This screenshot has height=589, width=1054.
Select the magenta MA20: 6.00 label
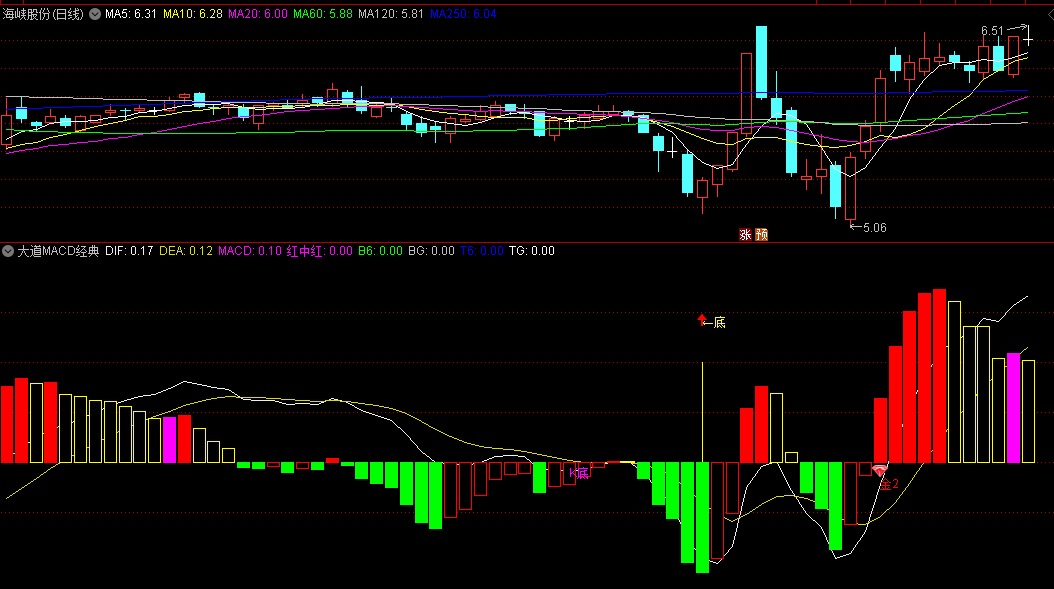[x=257, y=14]
